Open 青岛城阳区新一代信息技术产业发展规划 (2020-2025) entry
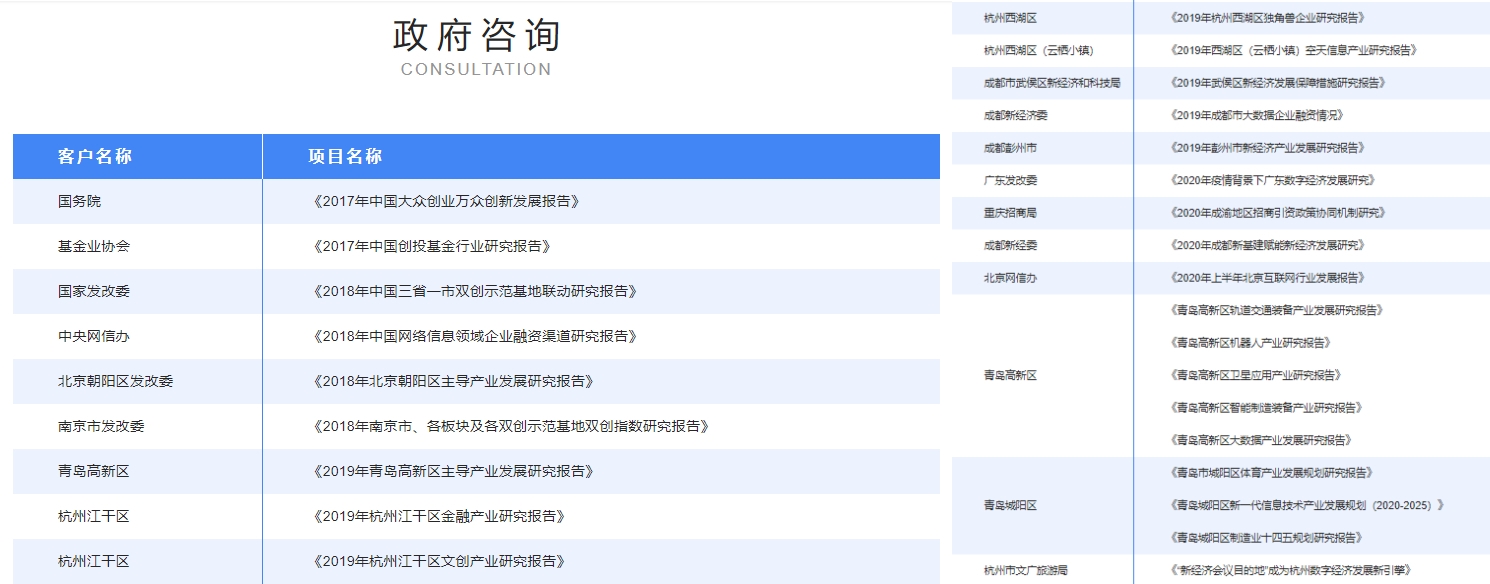This screenshot has width=1490, height=584. coord(1307,505)
